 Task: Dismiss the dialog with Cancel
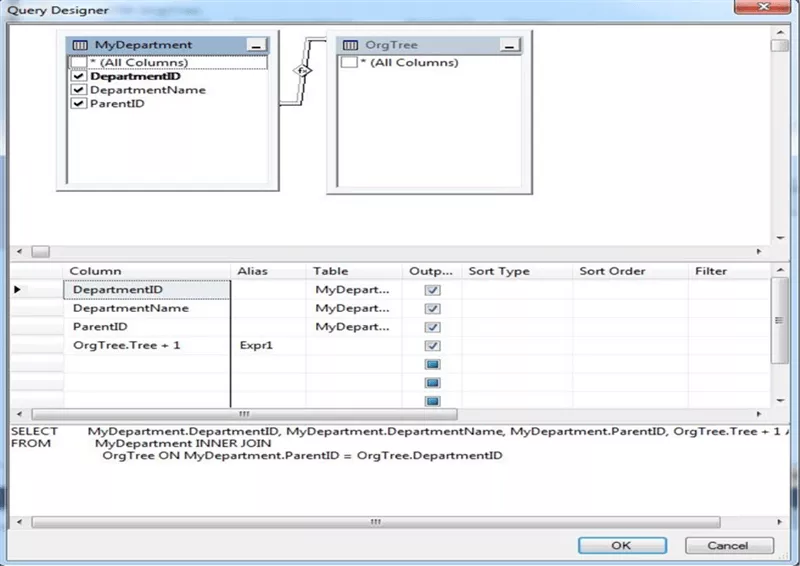[729, 545]
